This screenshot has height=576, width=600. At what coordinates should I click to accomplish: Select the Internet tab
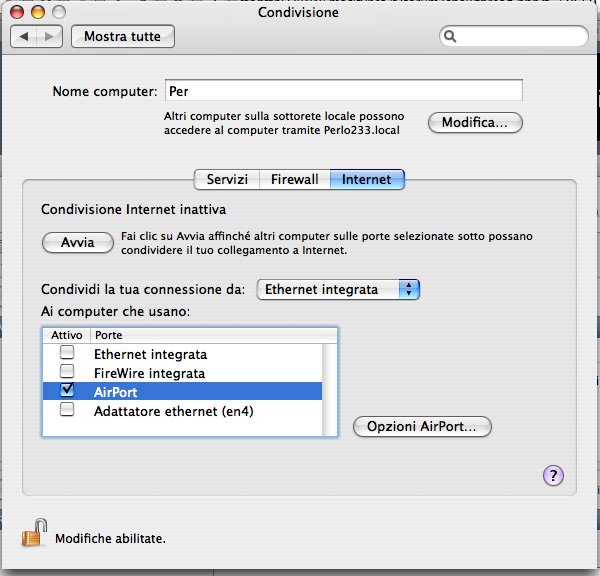tap(367, 179)
